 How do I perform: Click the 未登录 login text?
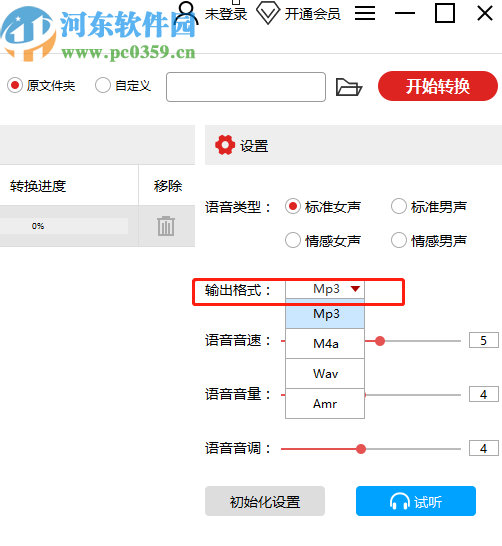tap(226, 14)
